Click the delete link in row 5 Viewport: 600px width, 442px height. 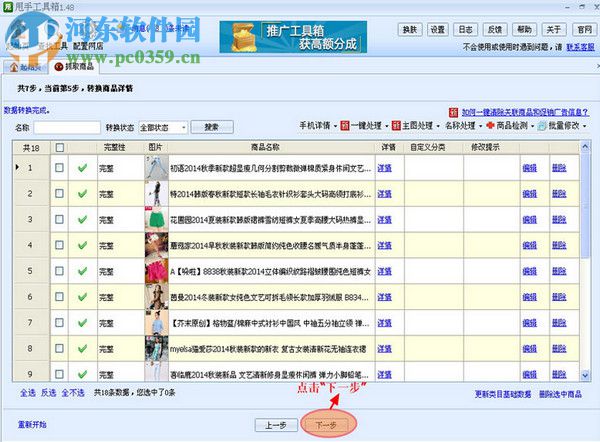[559, 271]
